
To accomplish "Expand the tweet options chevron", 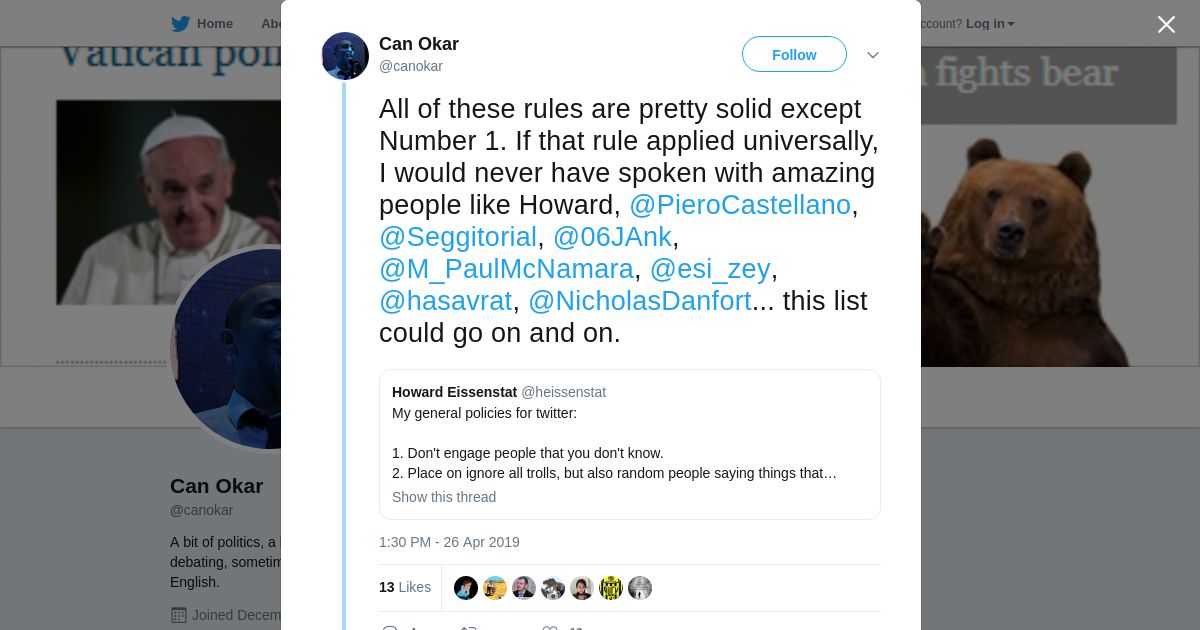I will click(872, 55).
